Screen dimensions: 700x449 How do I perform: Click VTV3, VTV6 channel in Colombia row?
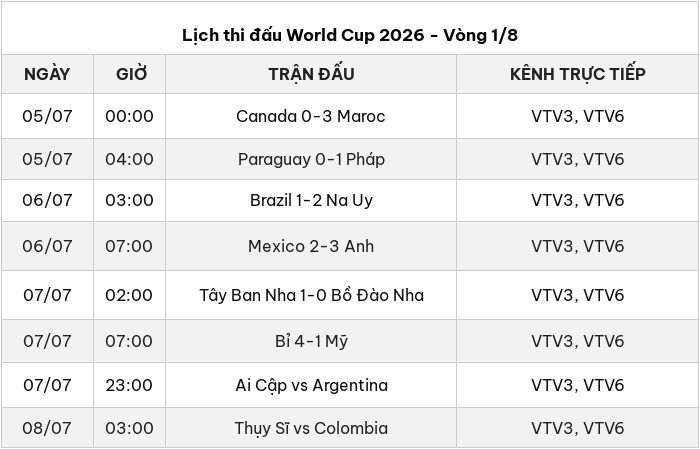(578, 428)
